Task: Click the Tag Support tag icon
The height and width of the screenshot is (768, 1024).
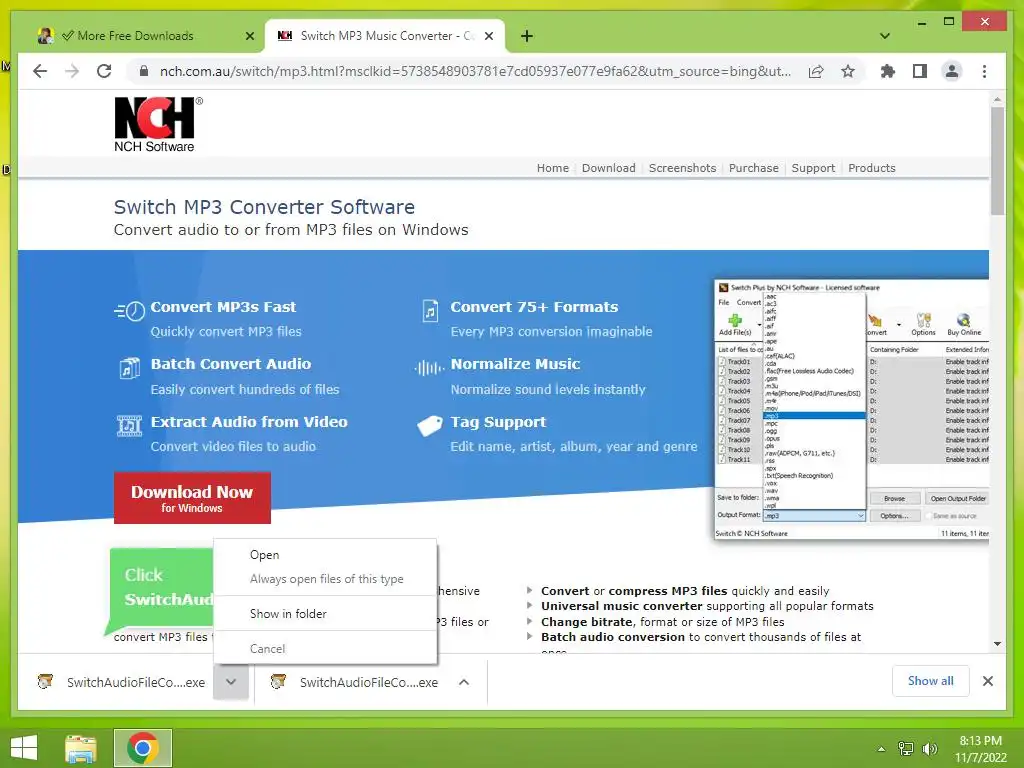Action: pos(430,426)
